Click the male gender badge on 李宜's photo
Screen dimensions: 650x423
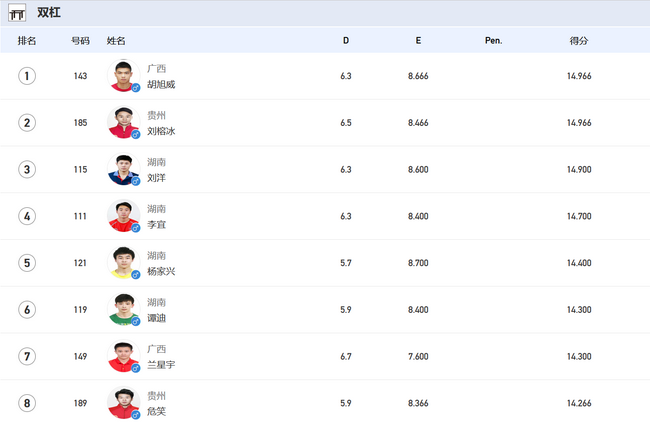(136, 228)
